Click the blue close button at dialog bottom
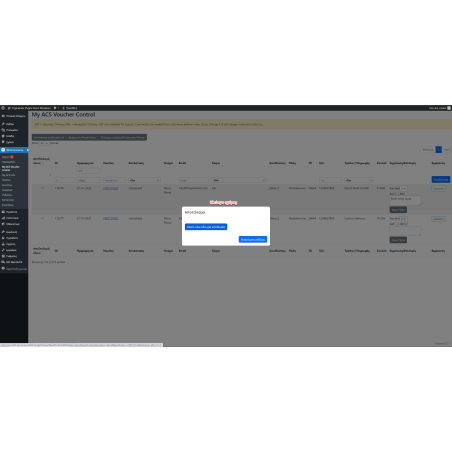 click(253, 239)
